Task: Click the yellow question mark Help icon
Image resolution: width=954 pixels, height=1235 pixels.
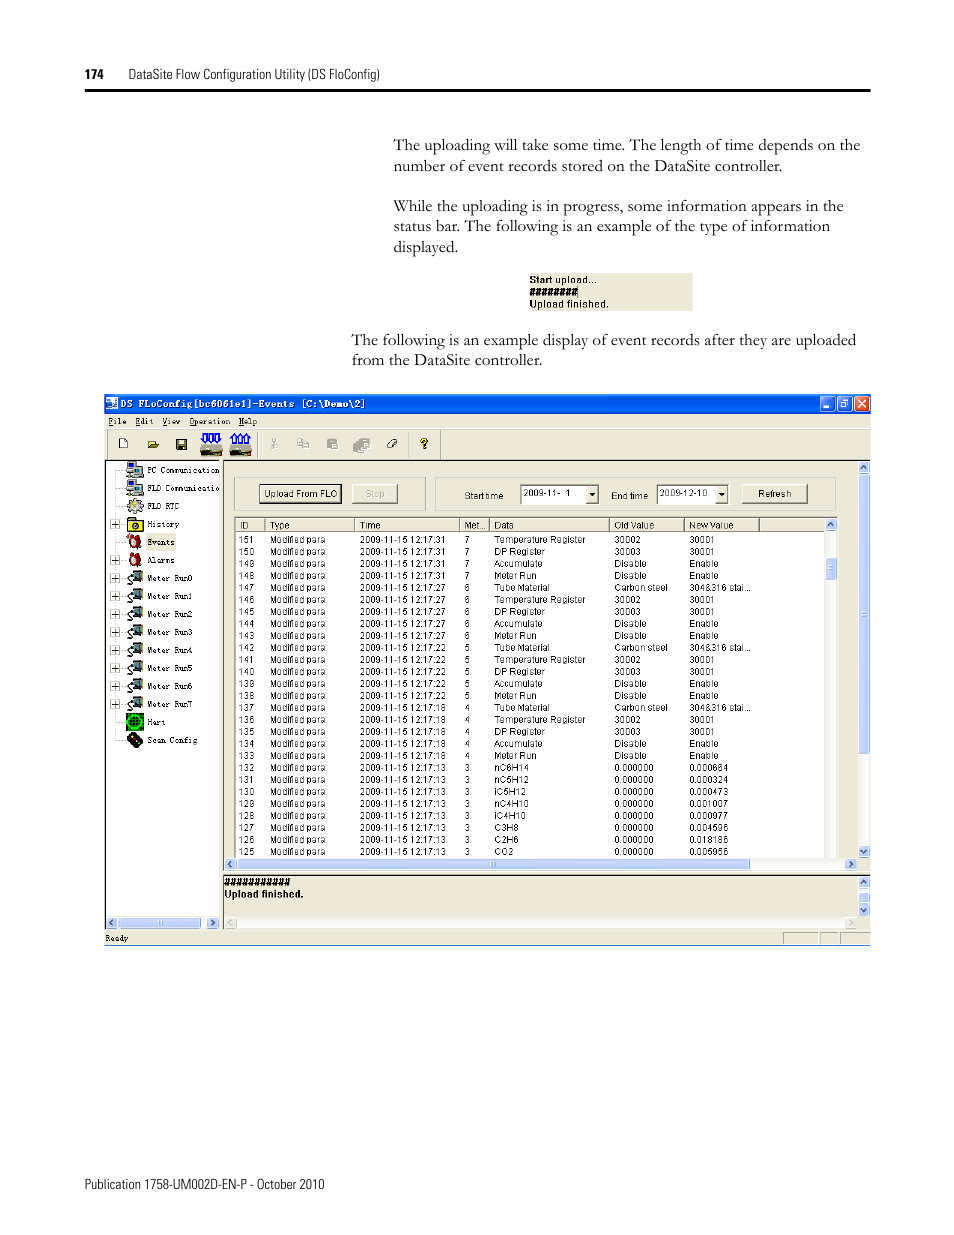Action: (x=424, y=443)
